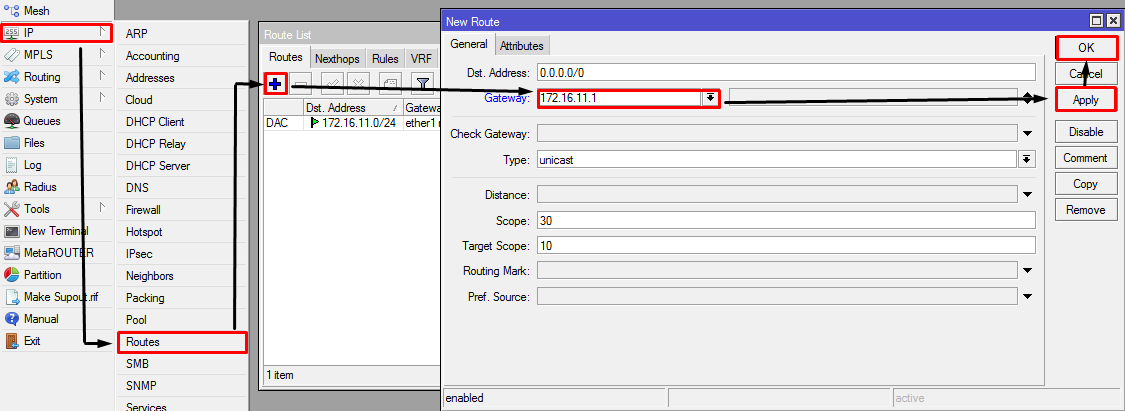Select Accounting in the IP submenu
Screen dimensions: 1125x411
182,56
